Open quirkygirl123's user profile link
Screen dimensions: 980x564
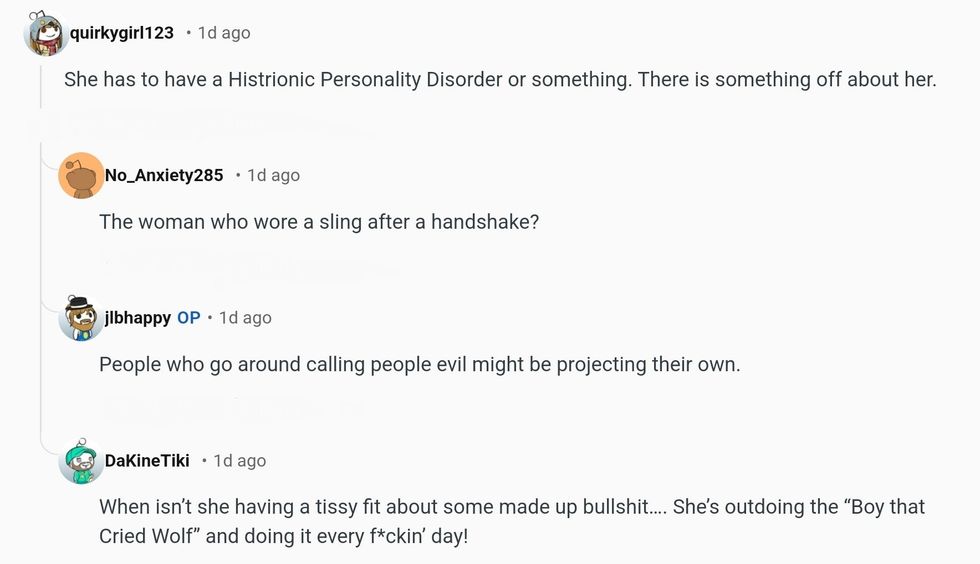(121, 33)
